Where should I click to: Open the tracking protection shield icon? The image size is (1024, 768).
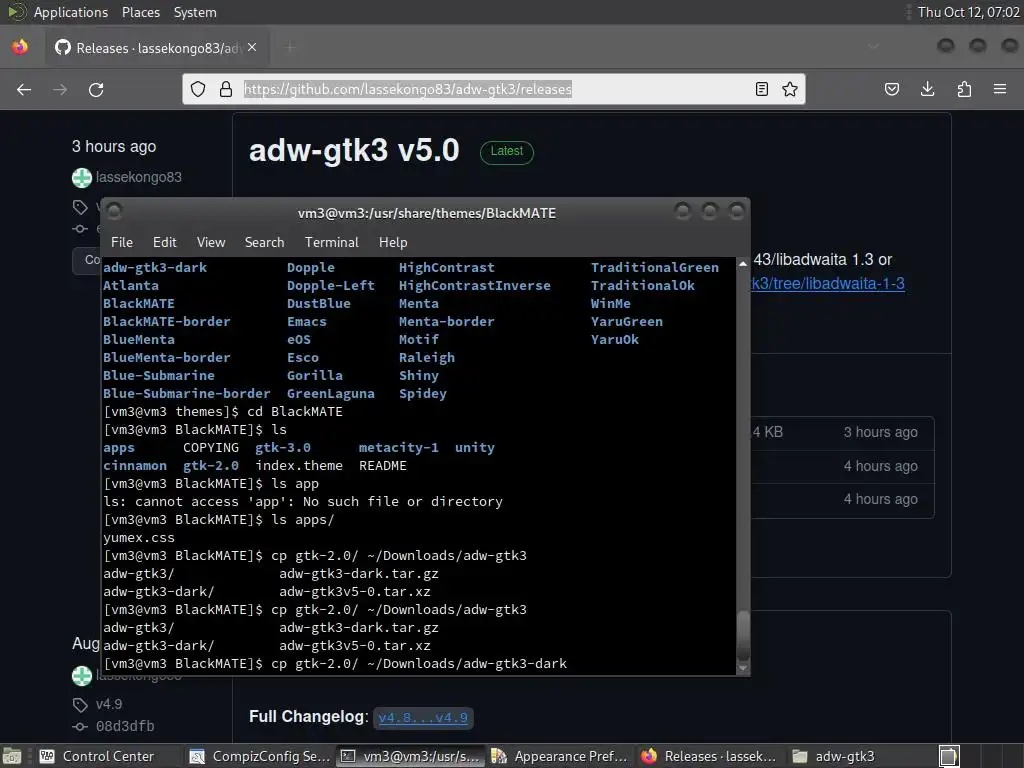pyautogui.click(x=198, y=89)
